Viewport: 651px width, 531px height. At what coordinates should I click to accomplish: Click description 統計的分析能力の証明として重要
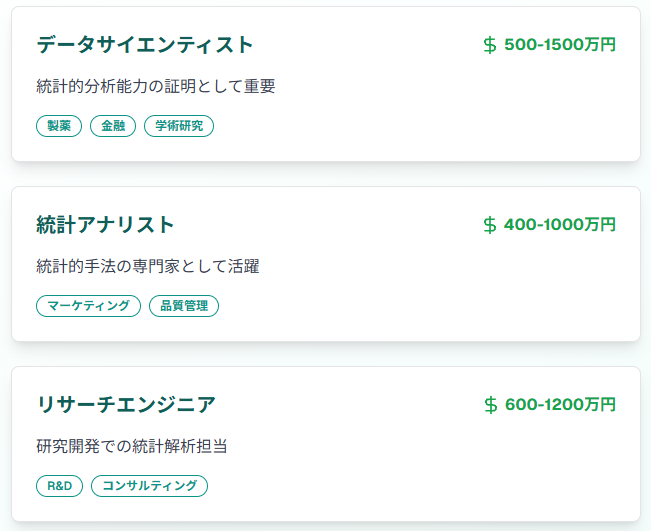tap(155, 87)
